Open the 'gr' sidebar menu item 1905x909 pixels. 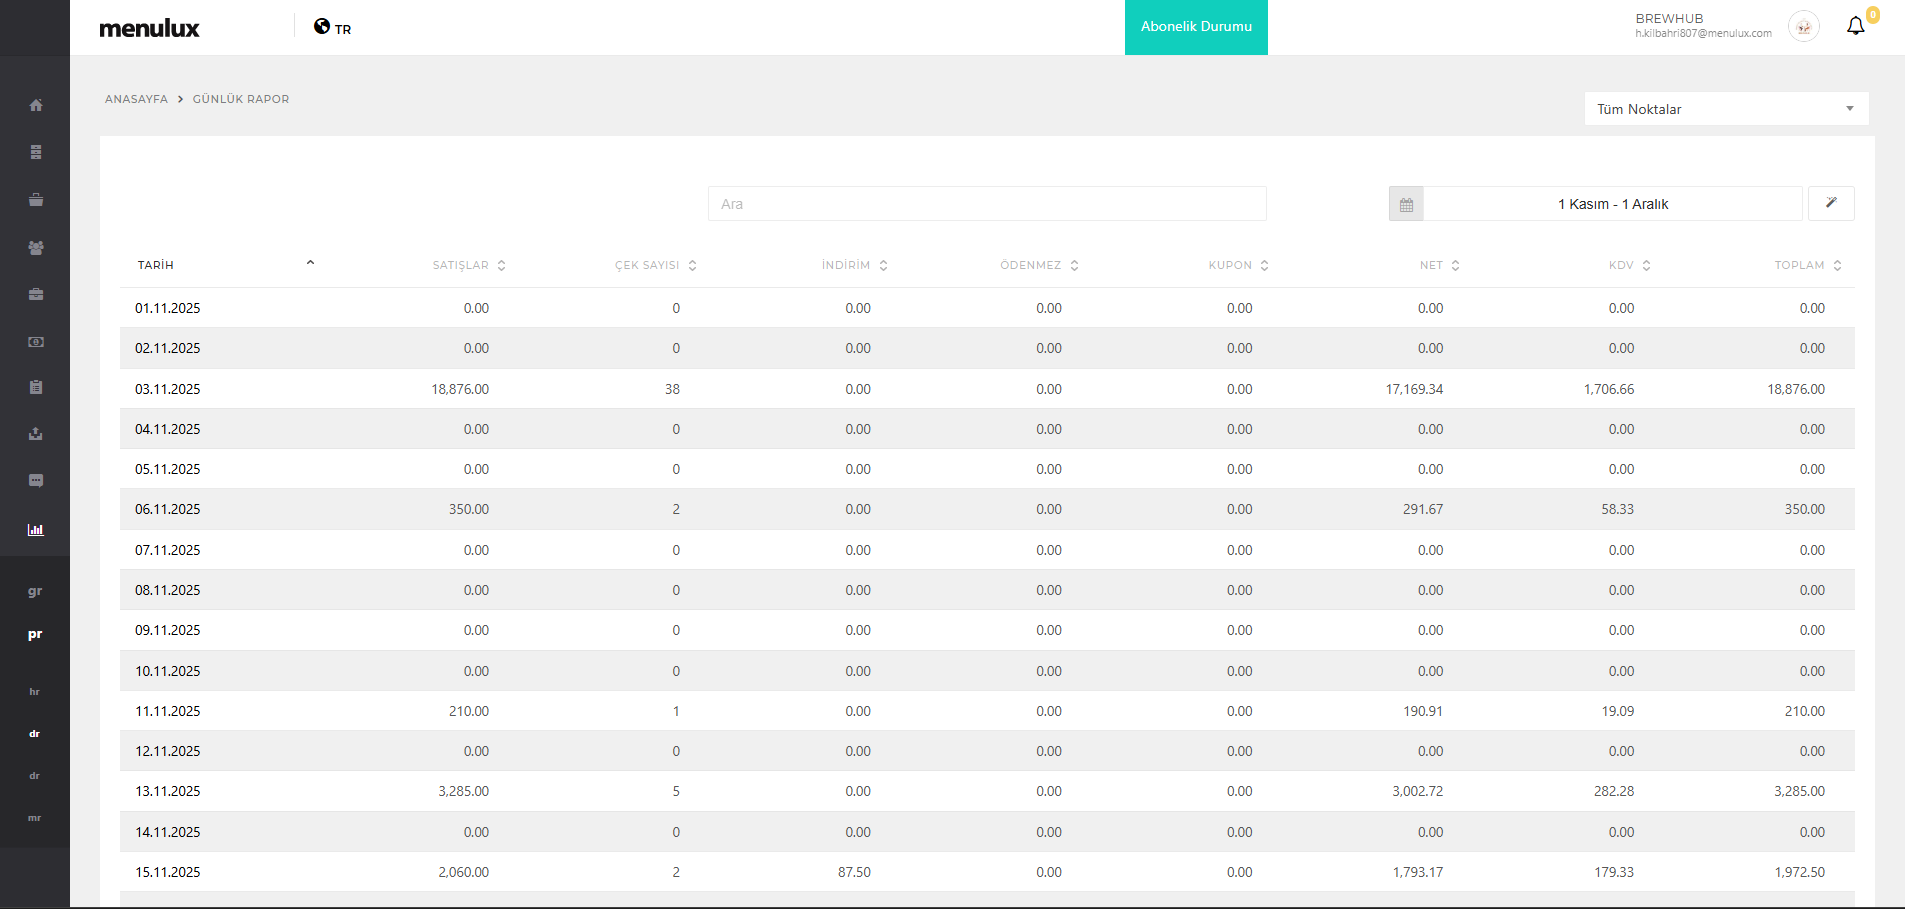[x=35, y=591]
